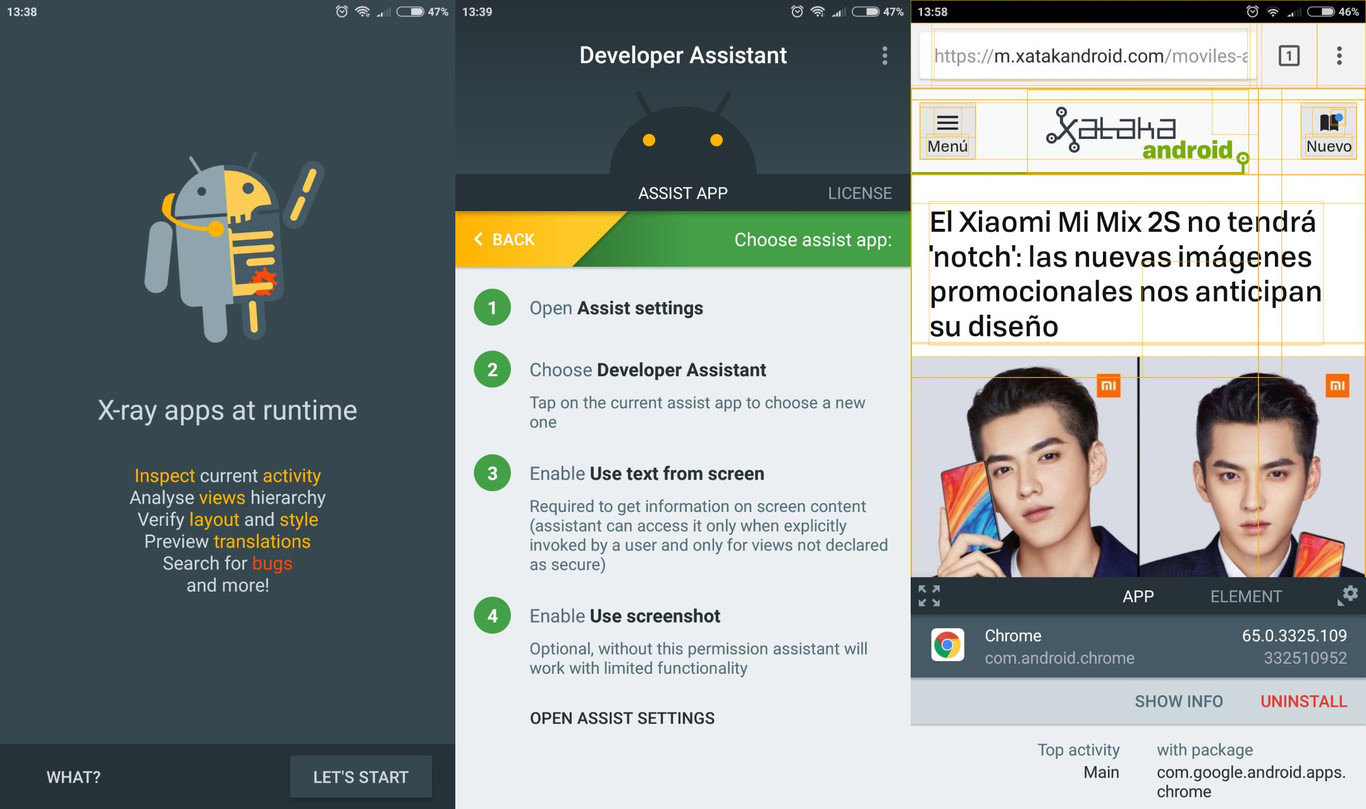Open the Xataka Menú hamburger icon

tap(946, 124)
